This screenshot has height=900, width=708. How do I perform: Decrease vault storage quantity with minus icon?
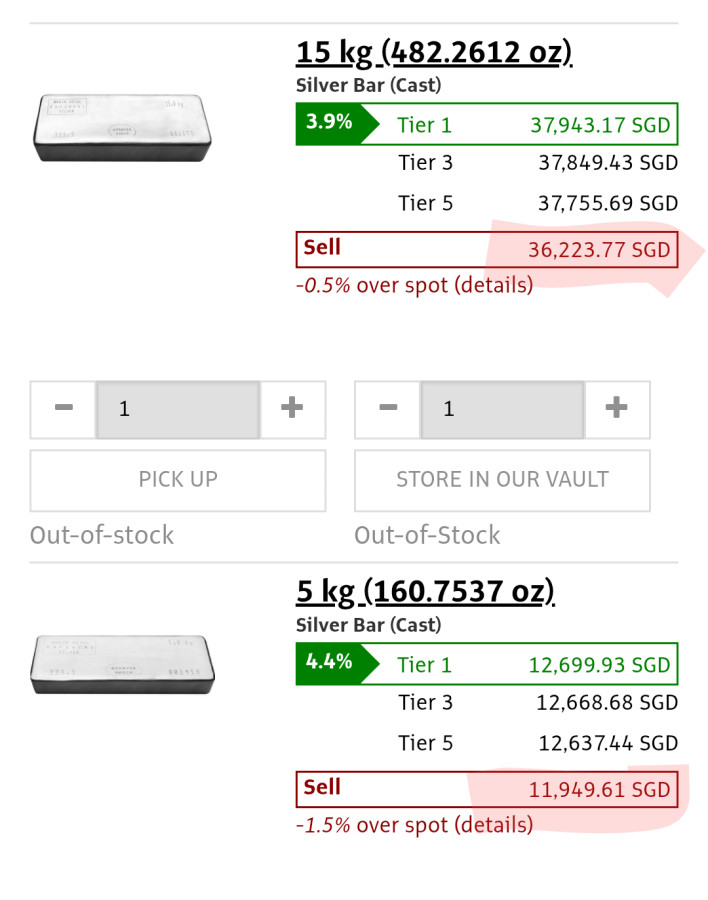[388, 409]
